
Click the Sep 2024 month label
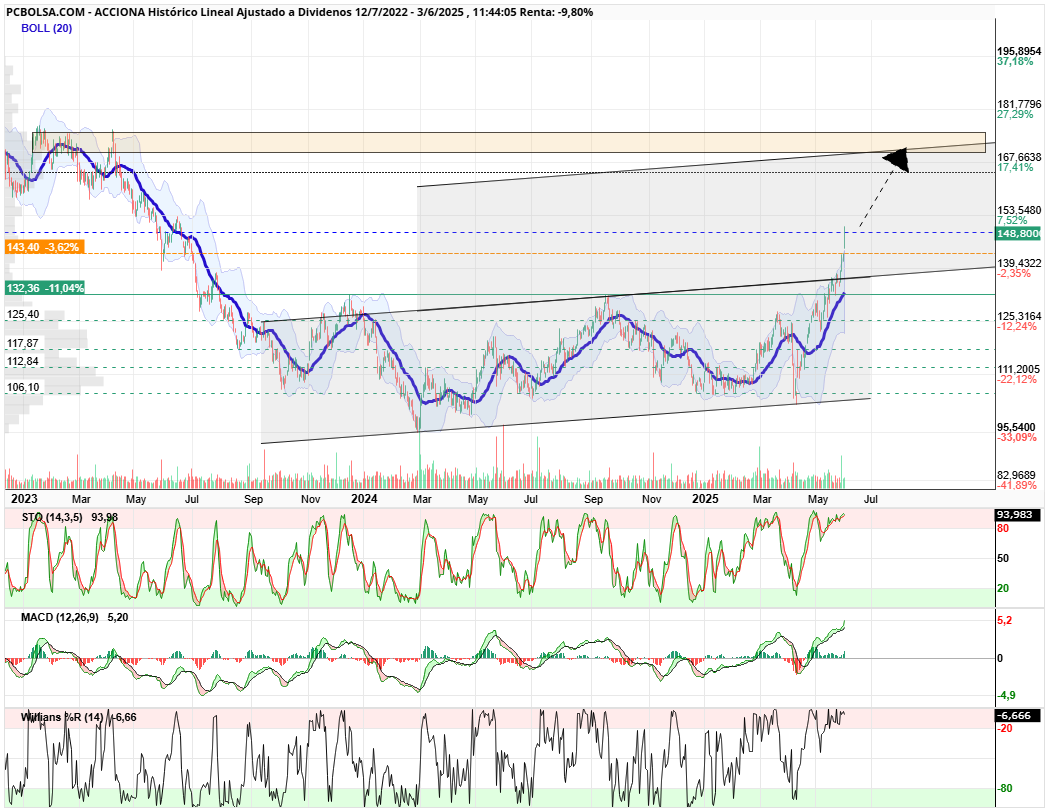pyautogui.click(x=593, y=500)
